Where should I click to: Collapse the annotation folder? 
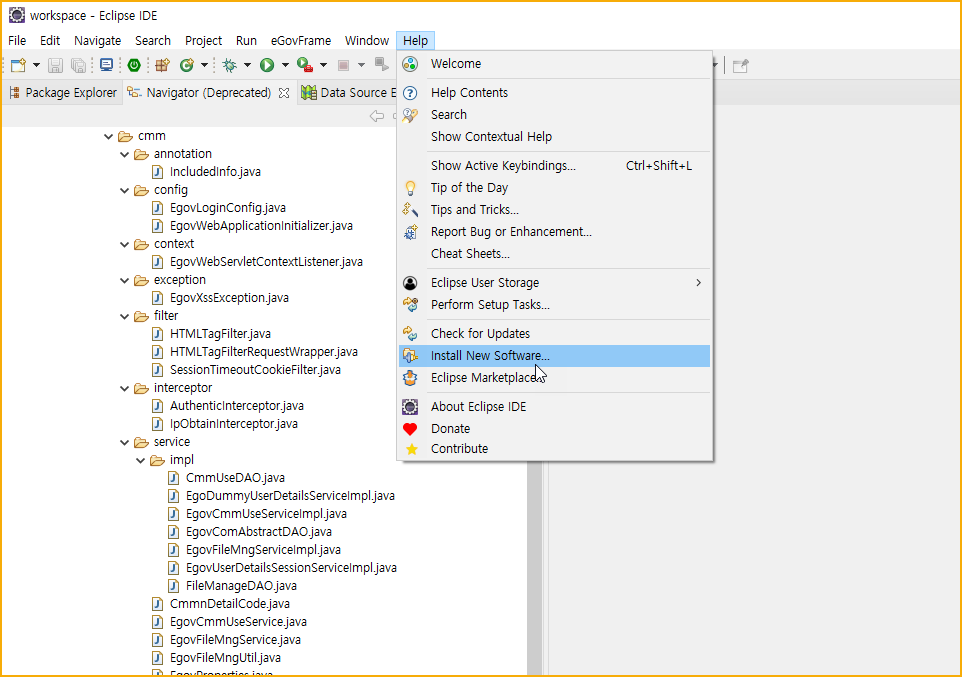pos(125,154)
